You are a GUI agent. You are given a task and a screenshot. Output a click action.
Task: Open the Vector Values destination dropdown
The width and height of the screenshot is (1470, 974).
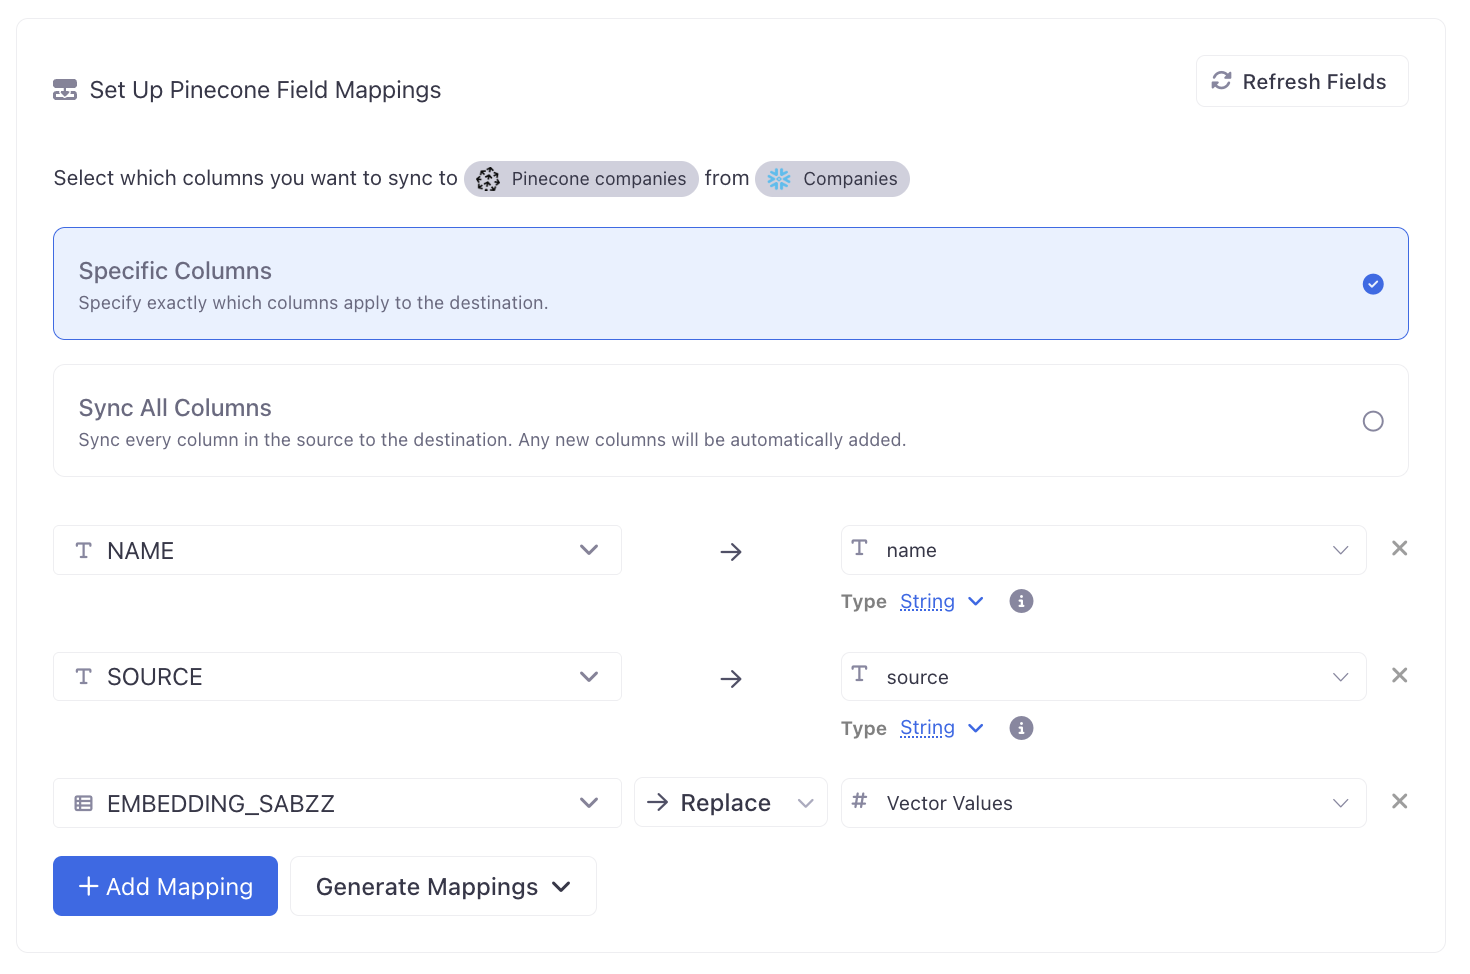tap(1103, 803)
